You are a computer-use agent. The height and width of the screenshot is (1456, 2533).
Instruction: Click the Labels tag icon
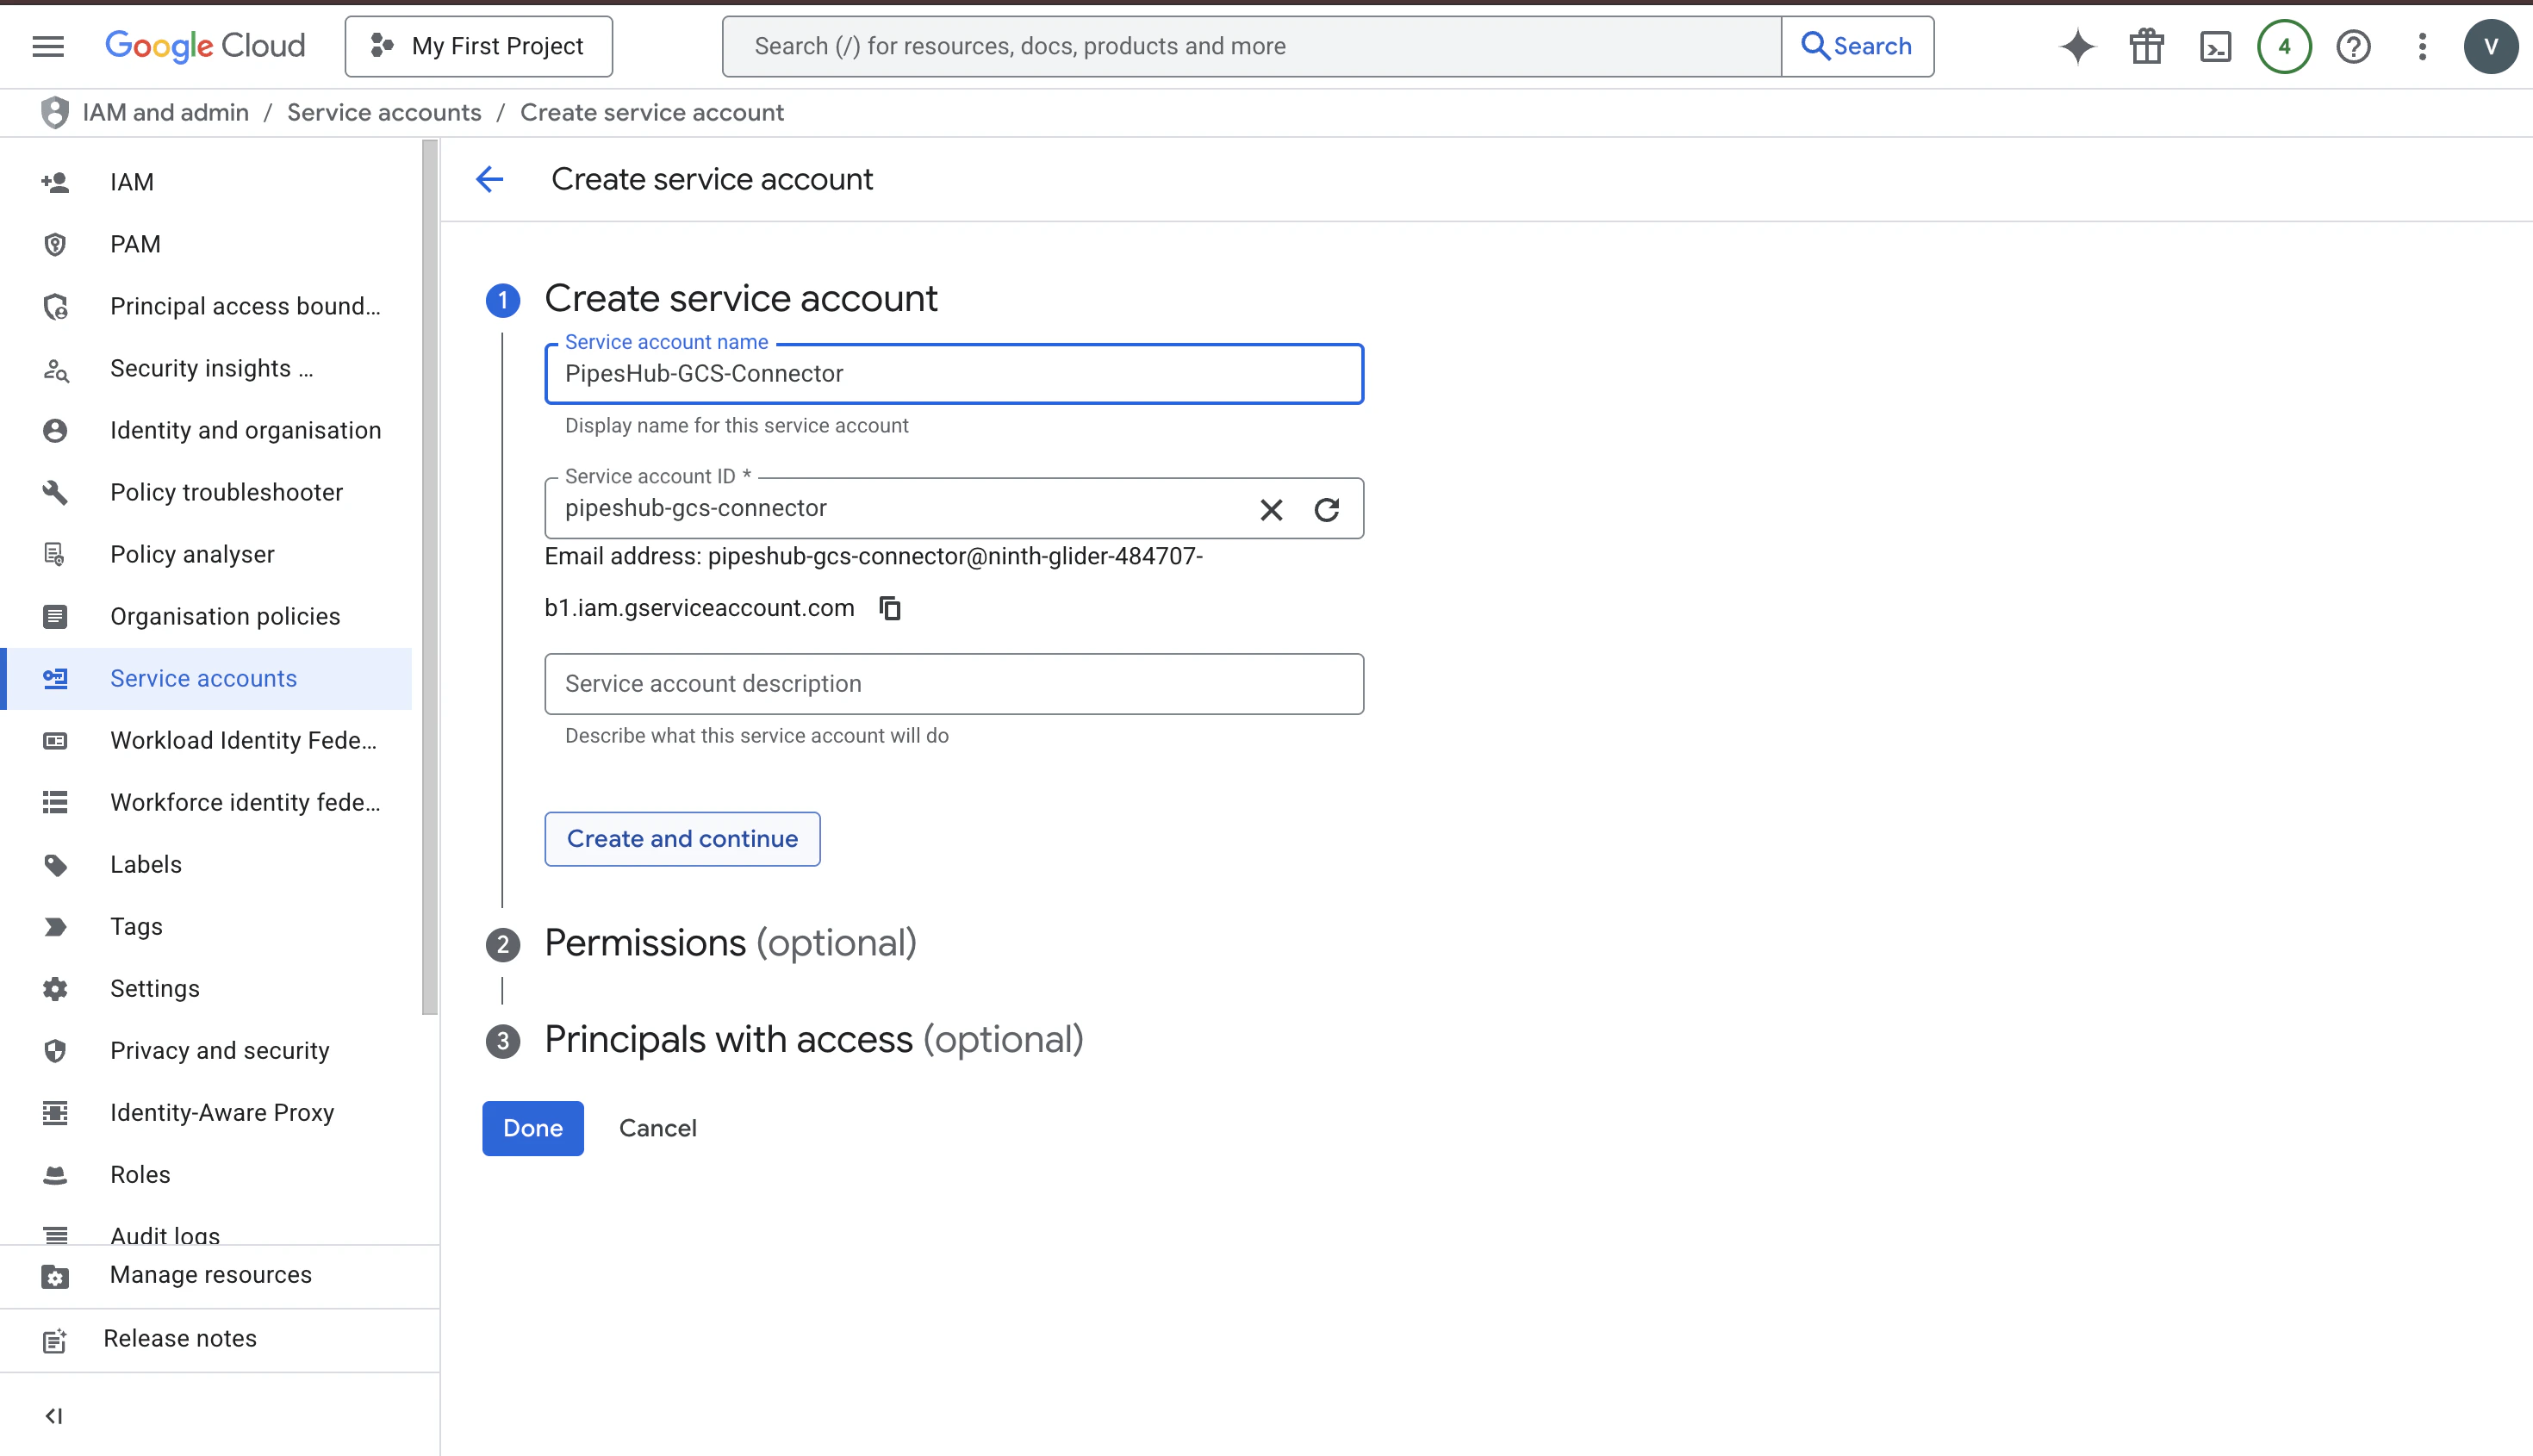click(x=55, y=864)
